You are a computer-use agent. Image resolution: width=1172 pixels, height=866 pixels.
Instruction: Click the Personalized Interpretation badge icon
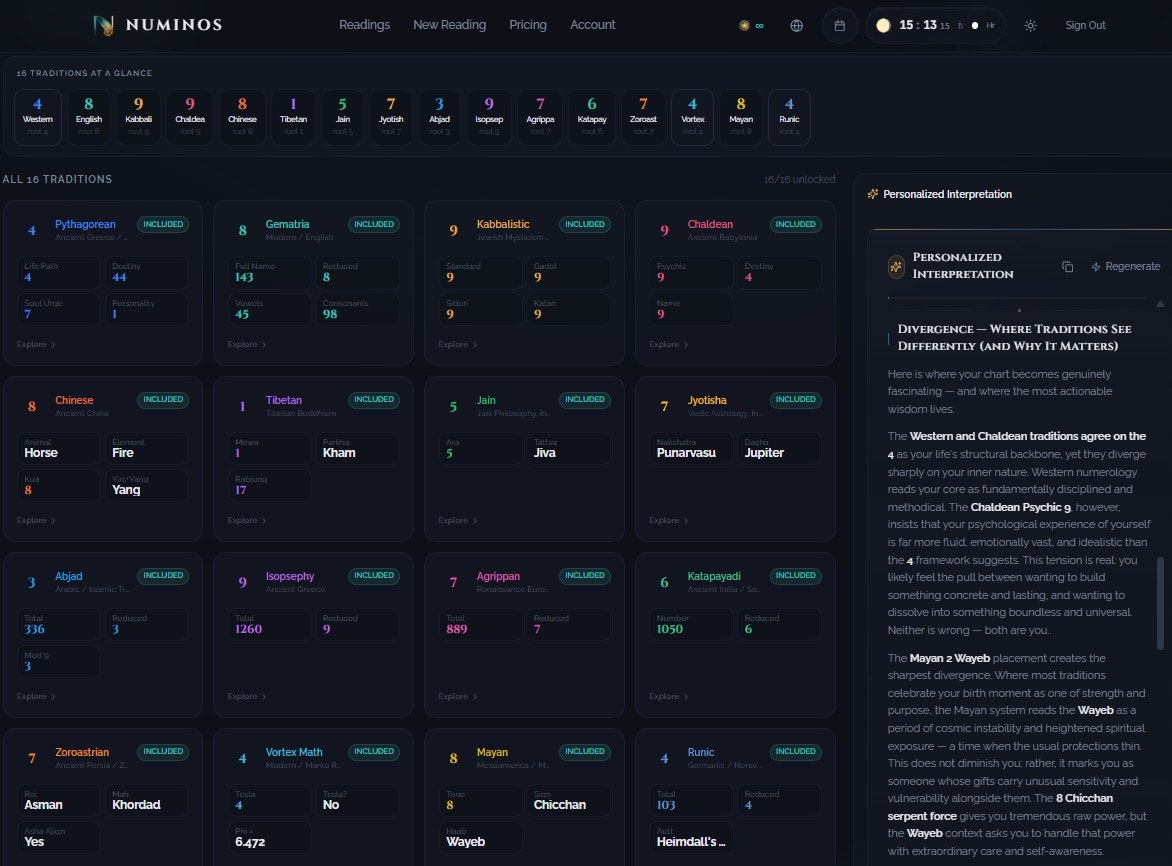pos(895,266)
